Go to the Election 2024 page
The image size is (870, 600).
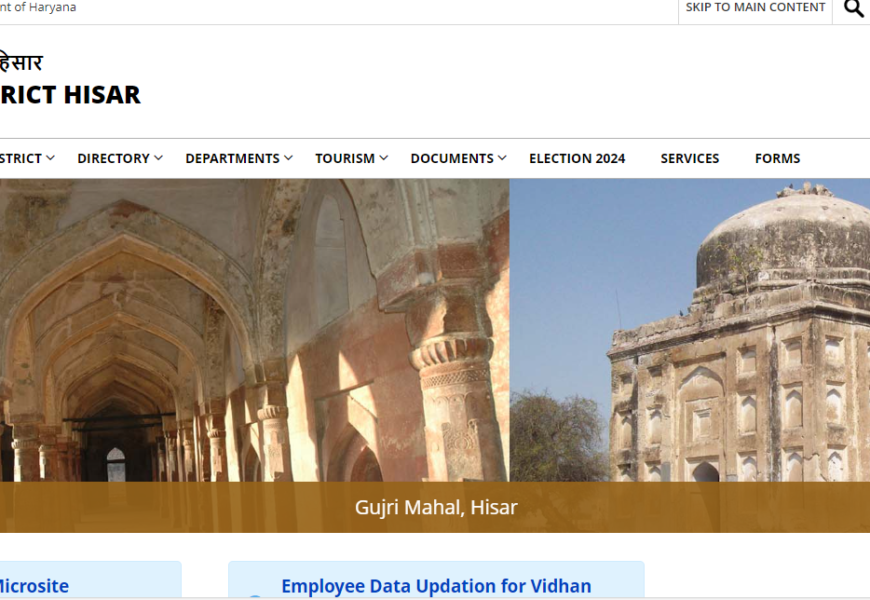coord(577,159)
